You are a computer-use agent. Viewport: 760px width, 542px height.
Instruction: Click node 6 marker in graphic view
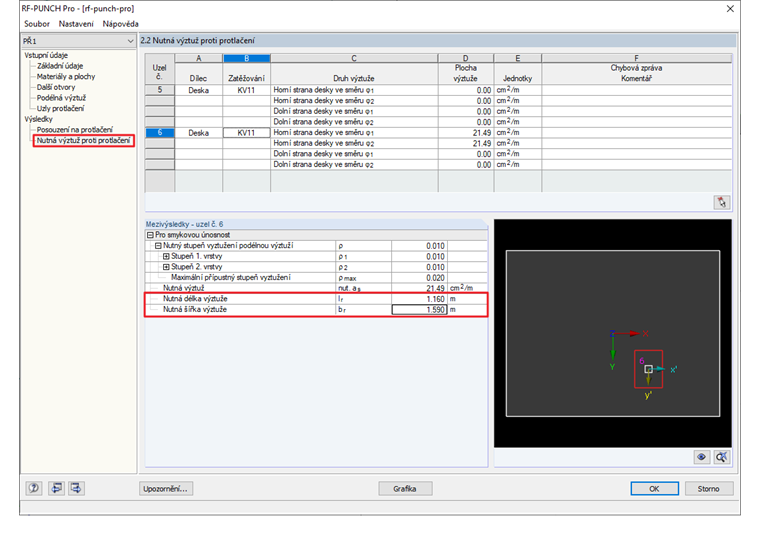648,369
